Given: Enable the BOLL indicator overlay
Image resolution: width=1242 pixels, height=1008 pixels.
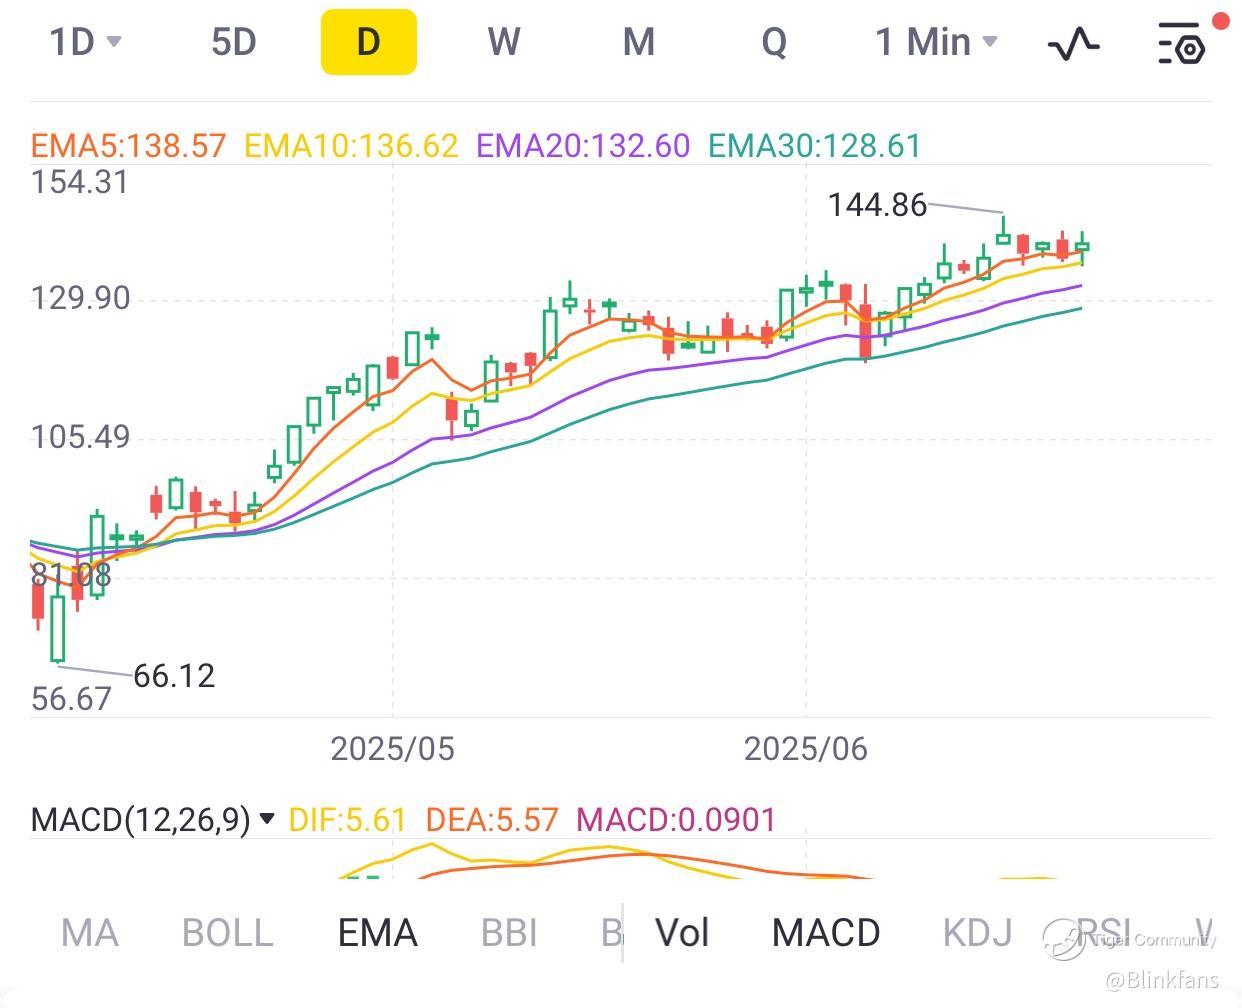Looking at the screenshot, I should click(x=228, y=933).
